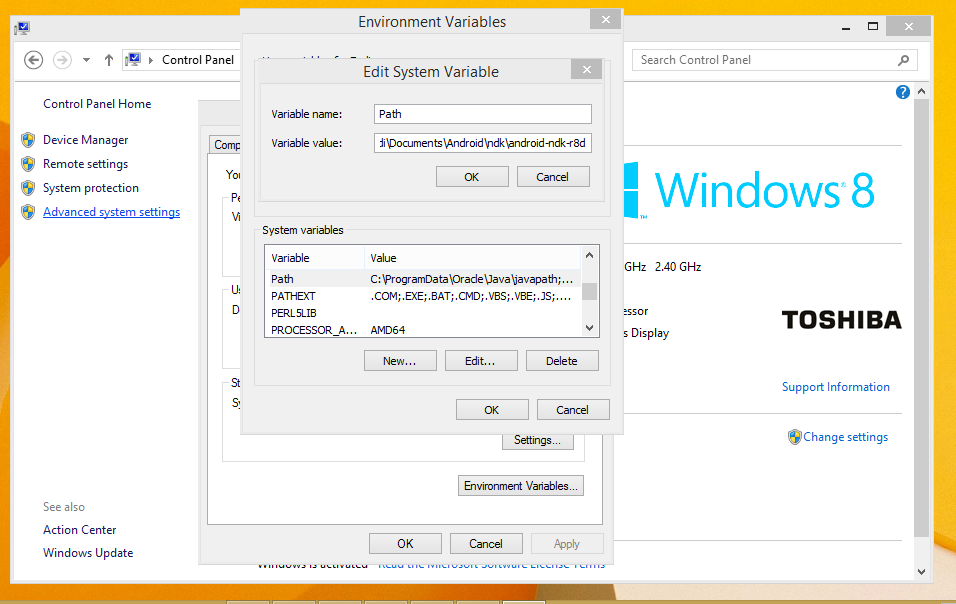Go up one level with the Up arrow
This screenshot has width=956, height=604.
pos(109,60)
